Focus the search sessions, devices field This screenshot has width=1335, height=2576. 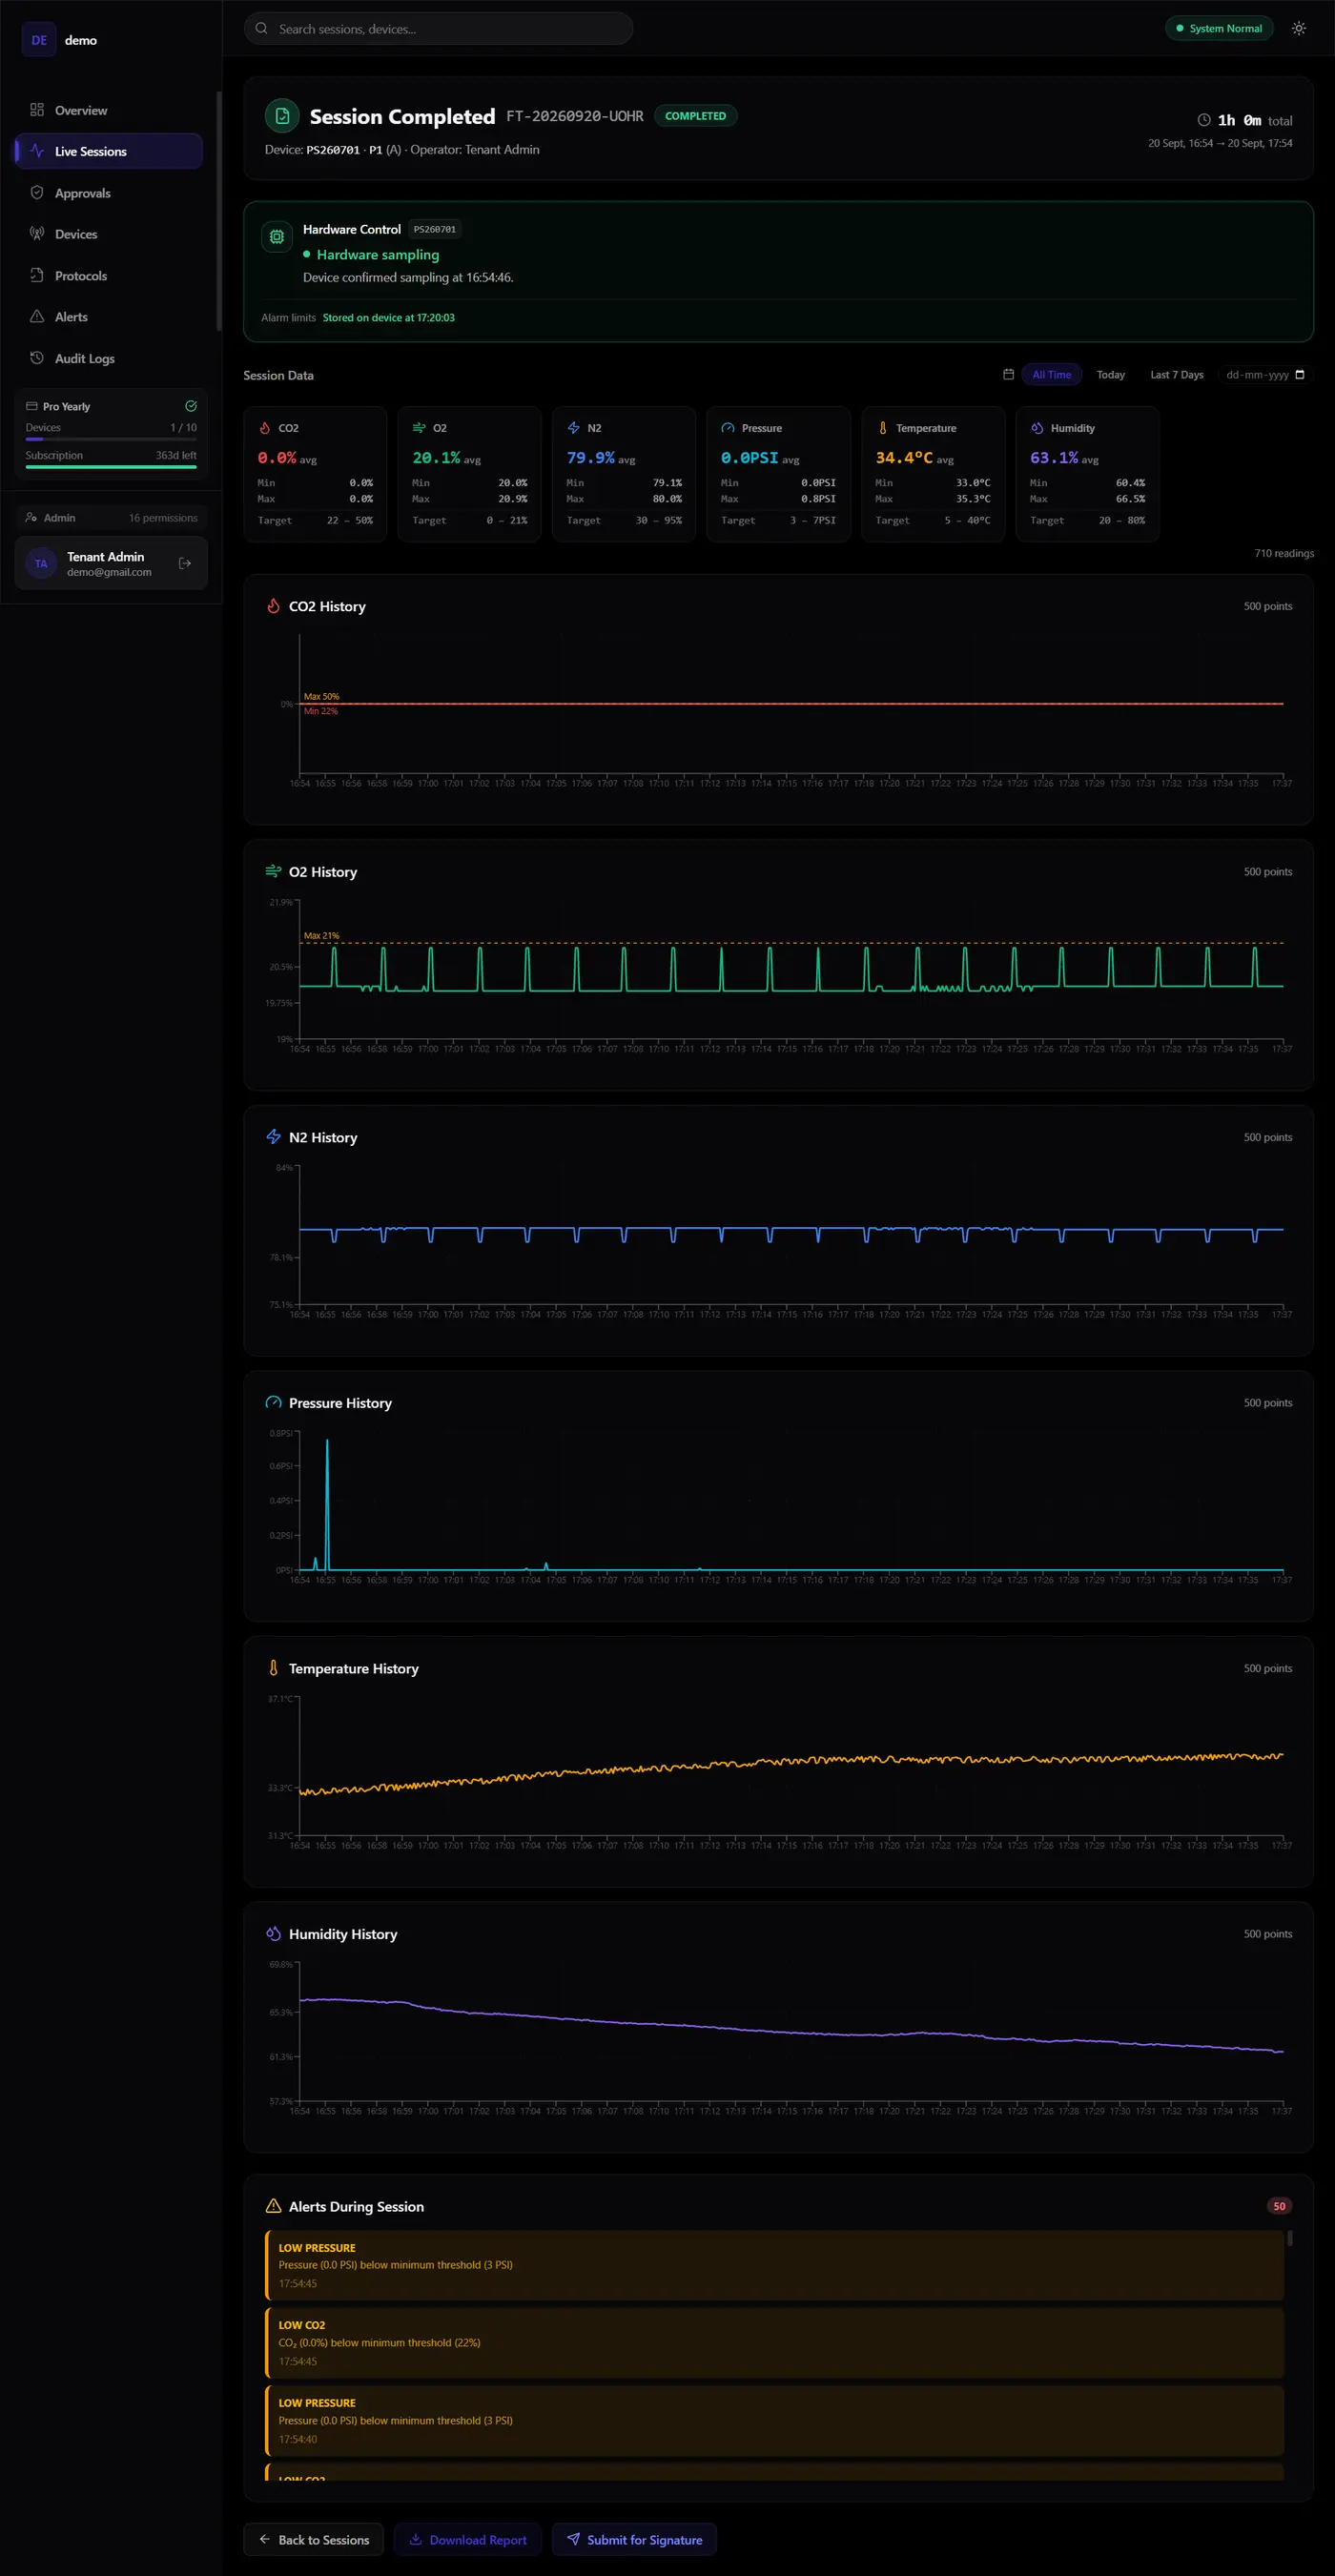[x=438, y=29]
